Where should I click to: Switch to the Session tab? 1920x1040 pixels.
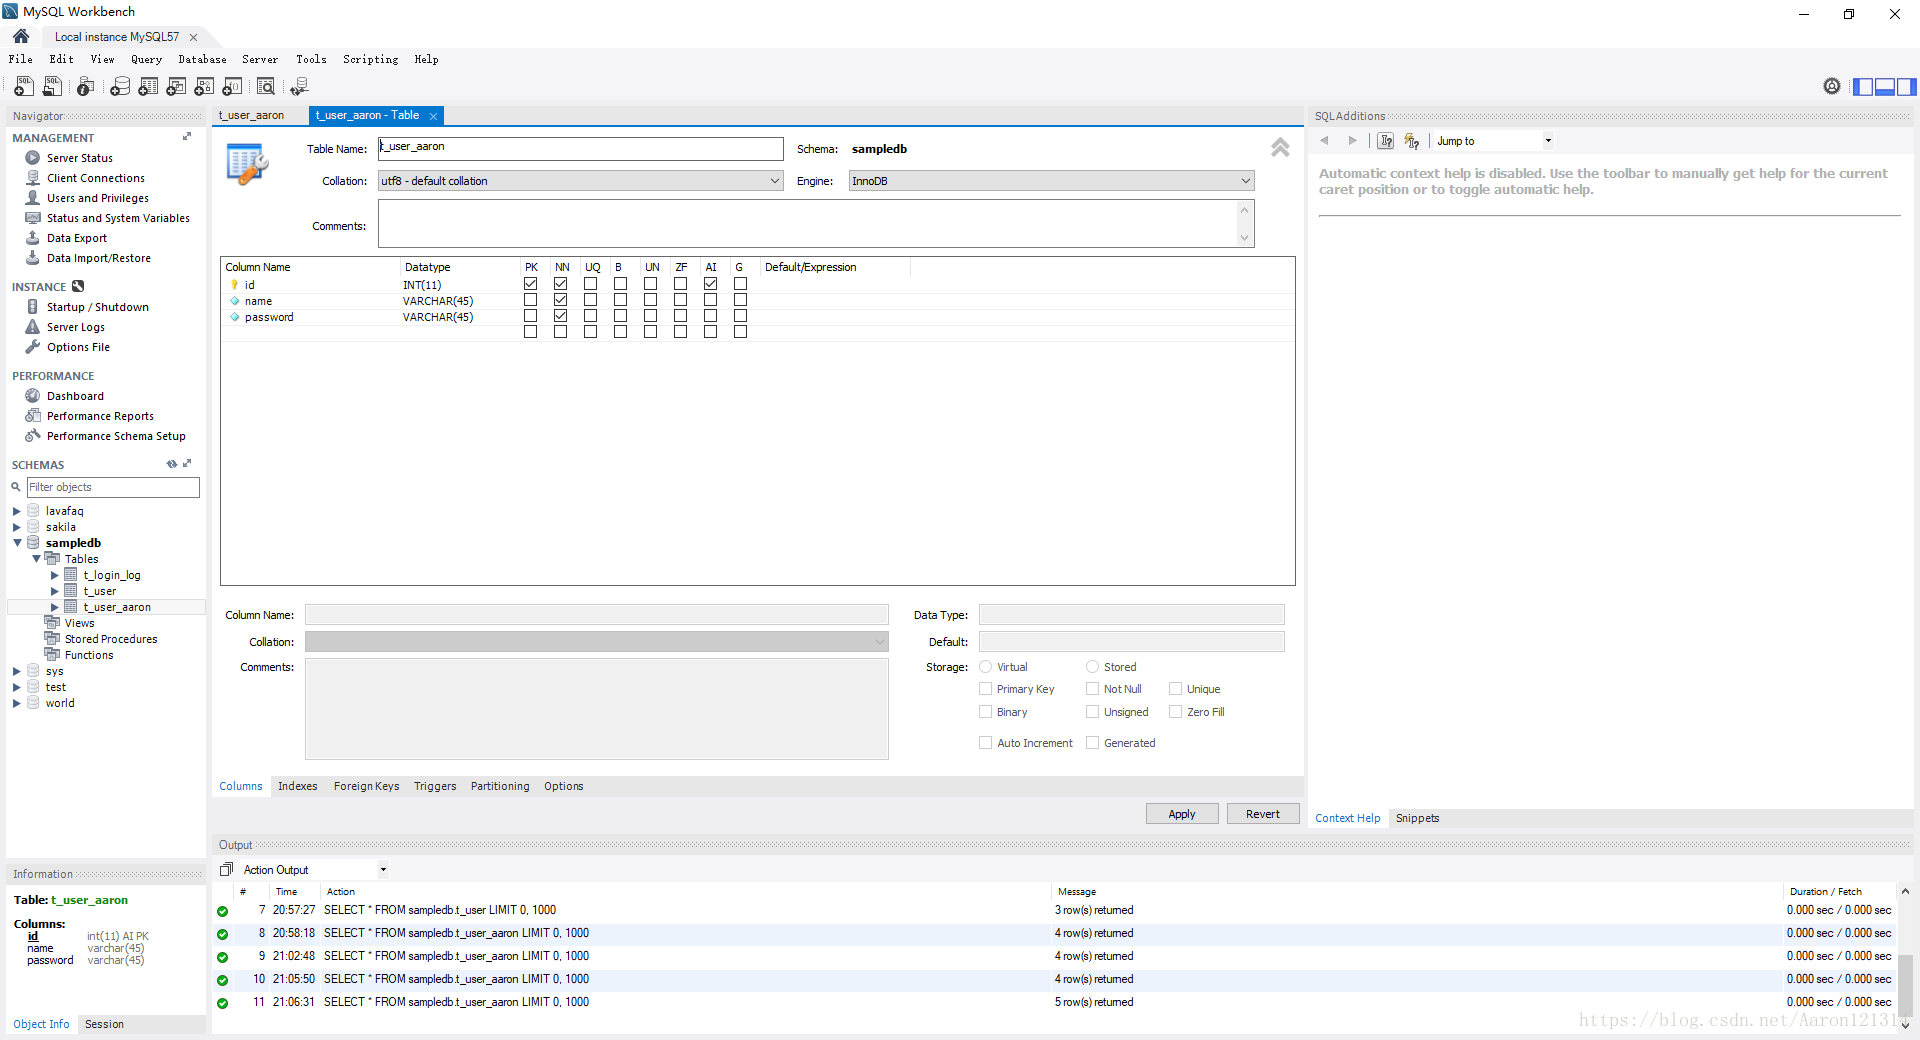tap(104, 1024)
